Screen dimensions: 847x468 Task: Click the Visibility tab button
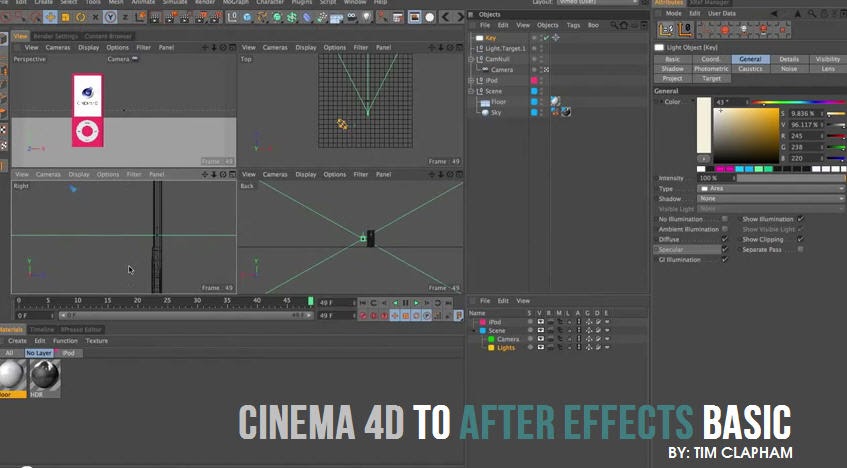tap(828, 59)
